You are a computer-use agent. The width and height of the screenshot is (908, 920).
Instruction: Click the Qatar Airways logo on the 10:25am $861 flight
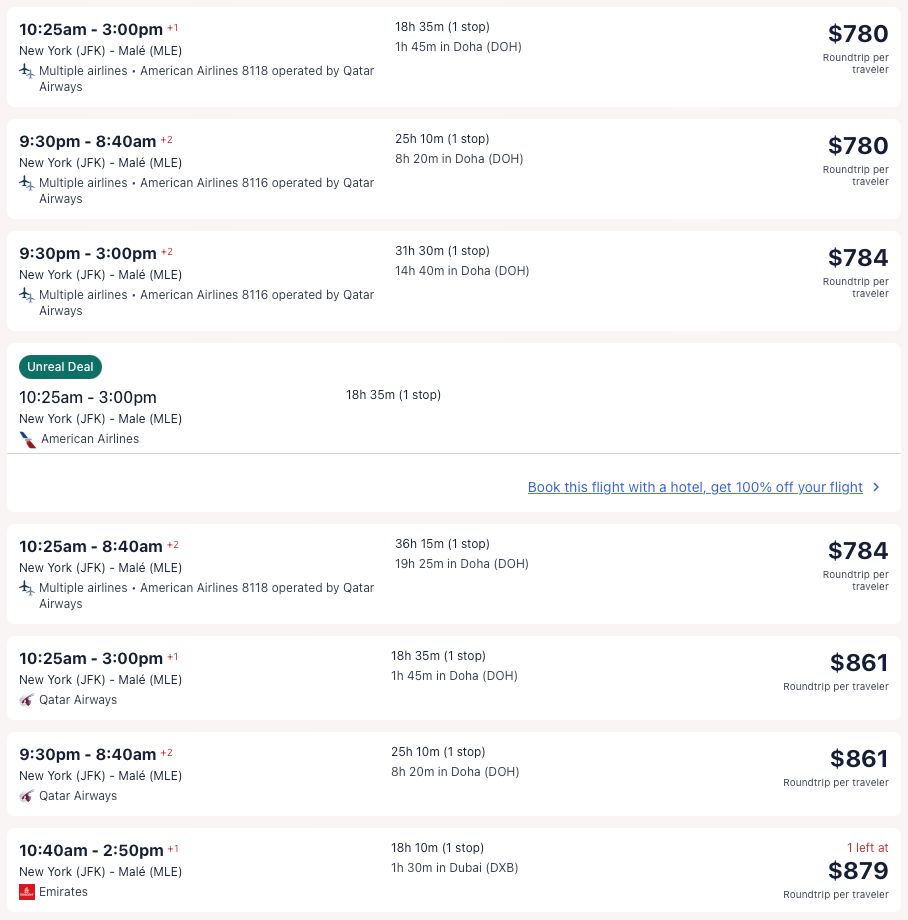point(27,700)
